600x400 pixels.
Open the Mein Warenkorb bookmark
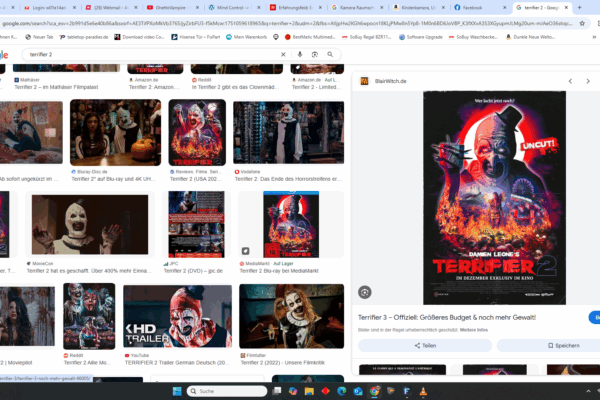[x=246, y=37]
